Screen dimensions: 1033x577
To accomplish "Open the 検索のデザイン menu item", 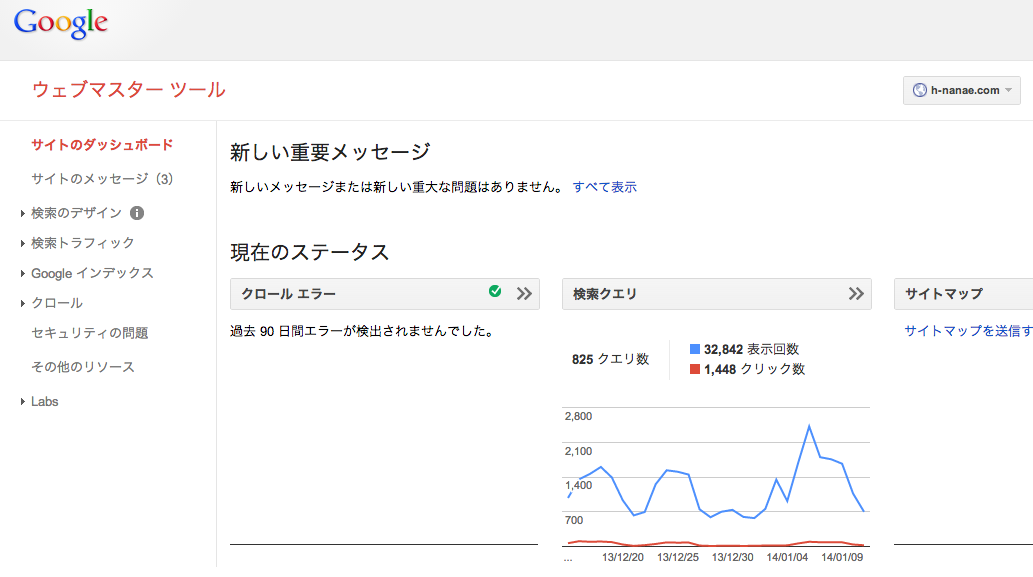I will (76, 213).
